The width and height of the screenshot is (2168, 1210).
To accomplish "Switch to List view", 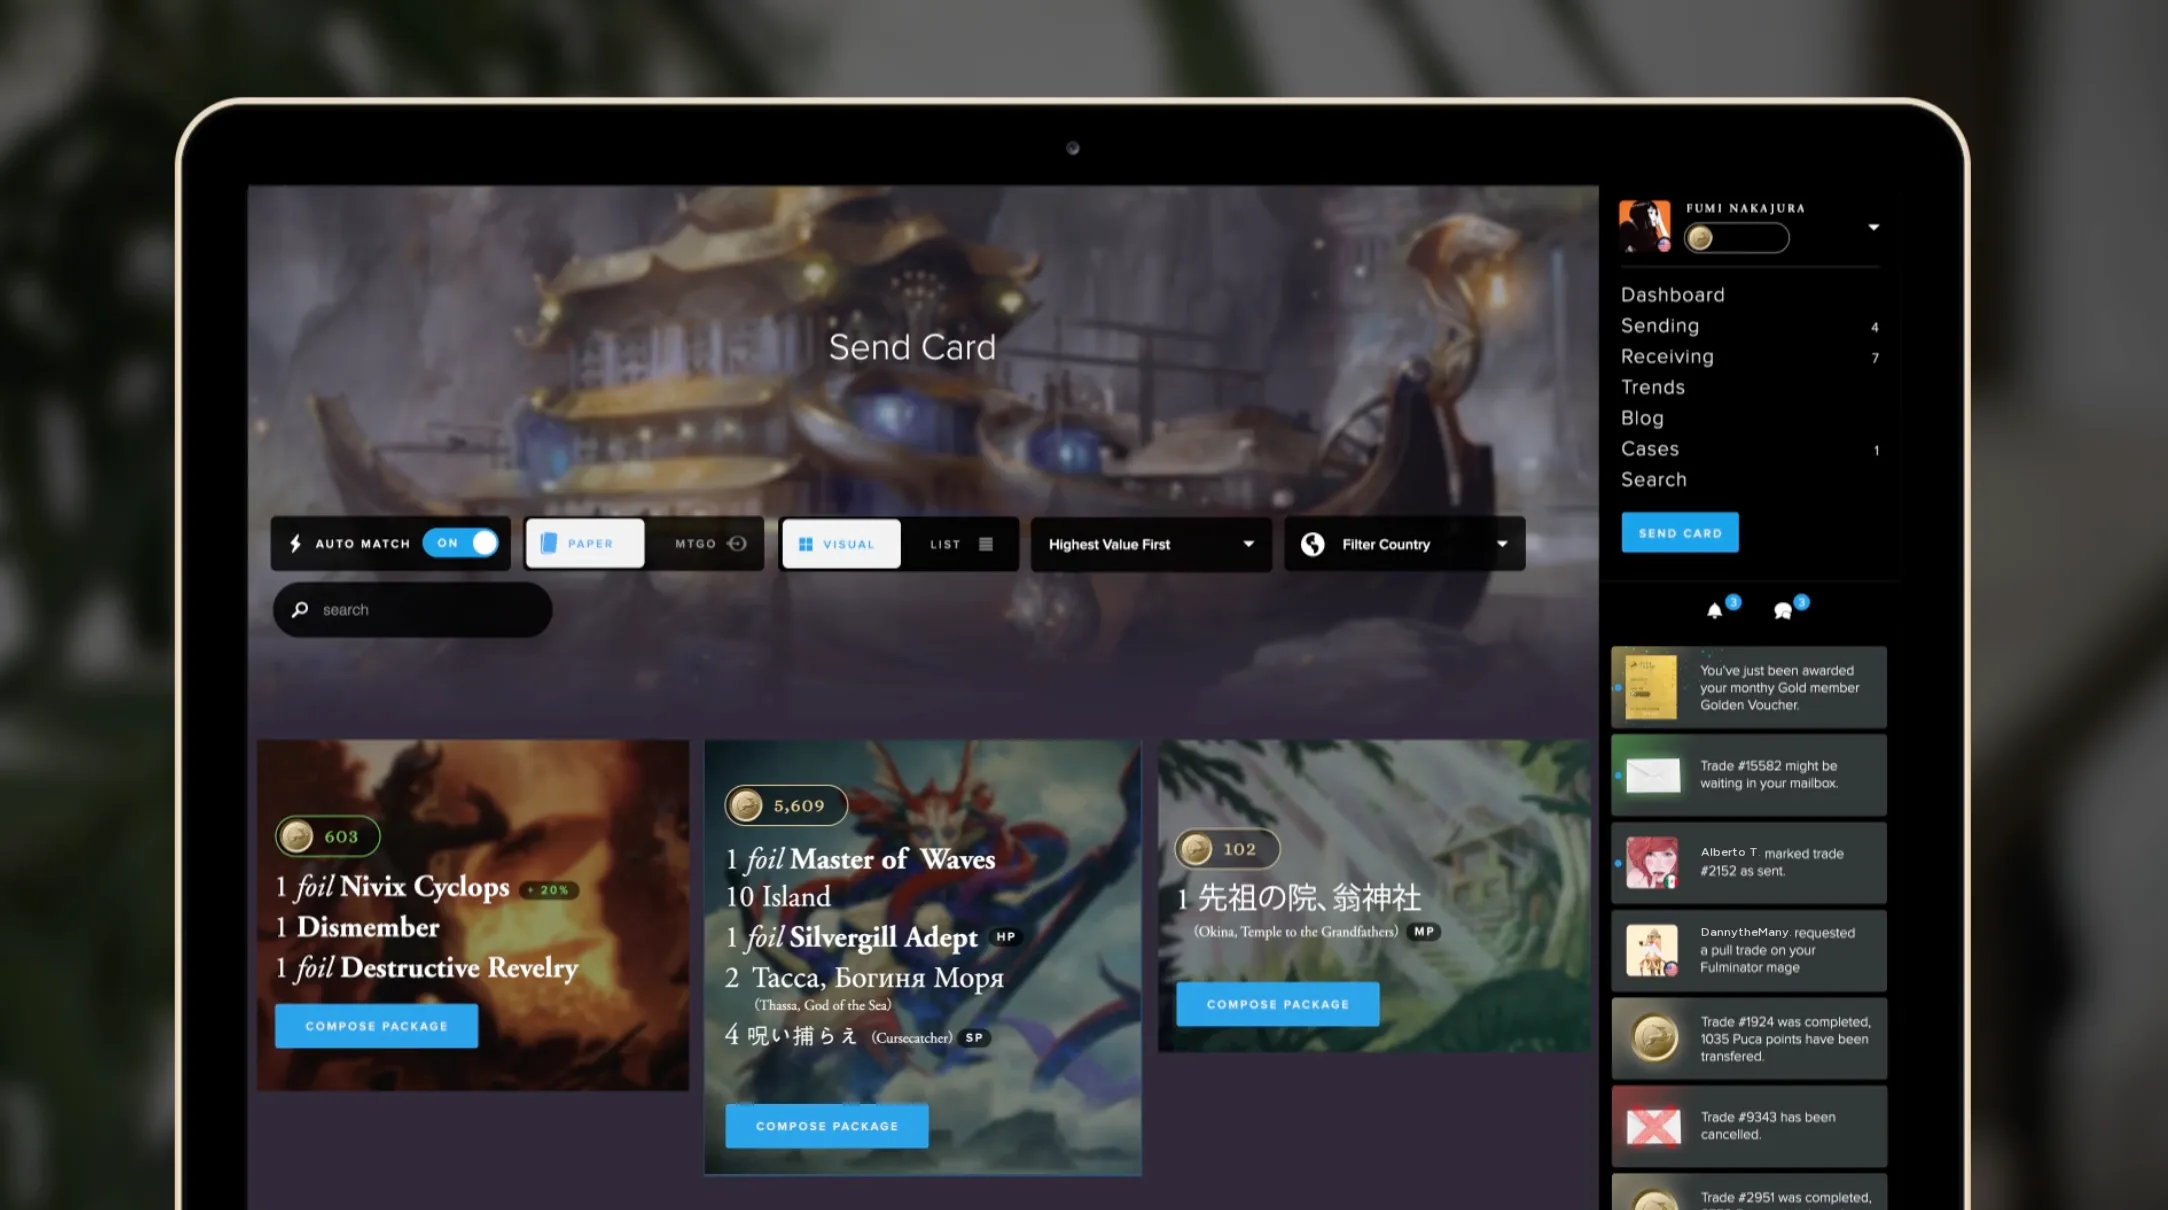I will (x=959, y=544).
